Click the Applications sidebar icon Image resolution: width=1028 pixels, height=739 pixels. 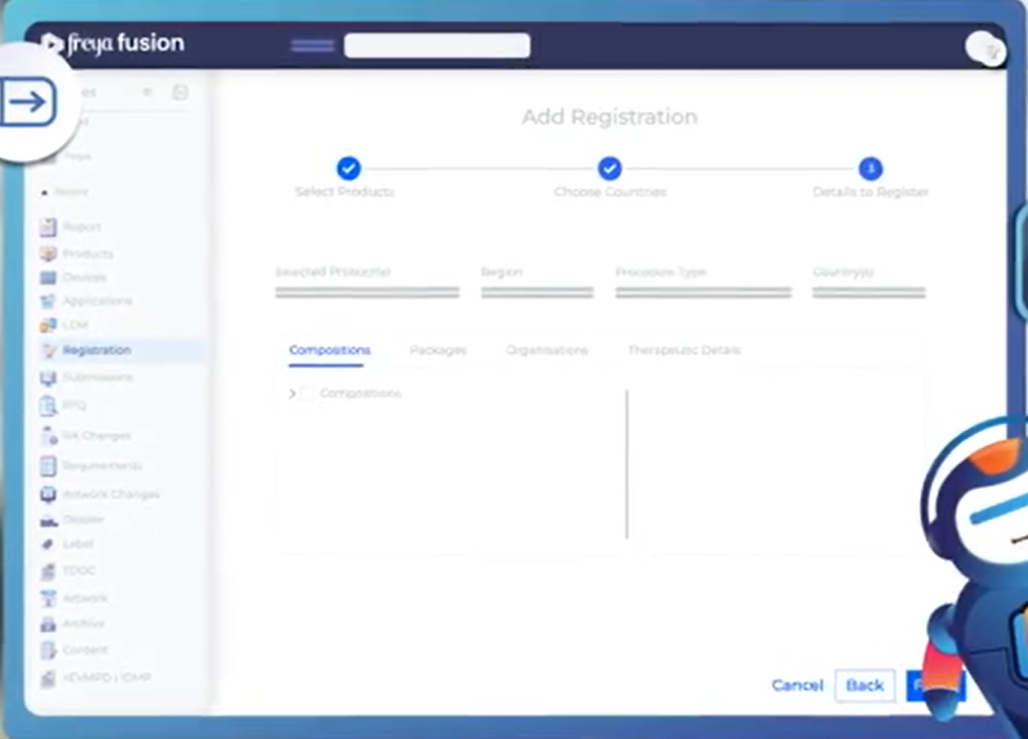(x=48, y=300)
